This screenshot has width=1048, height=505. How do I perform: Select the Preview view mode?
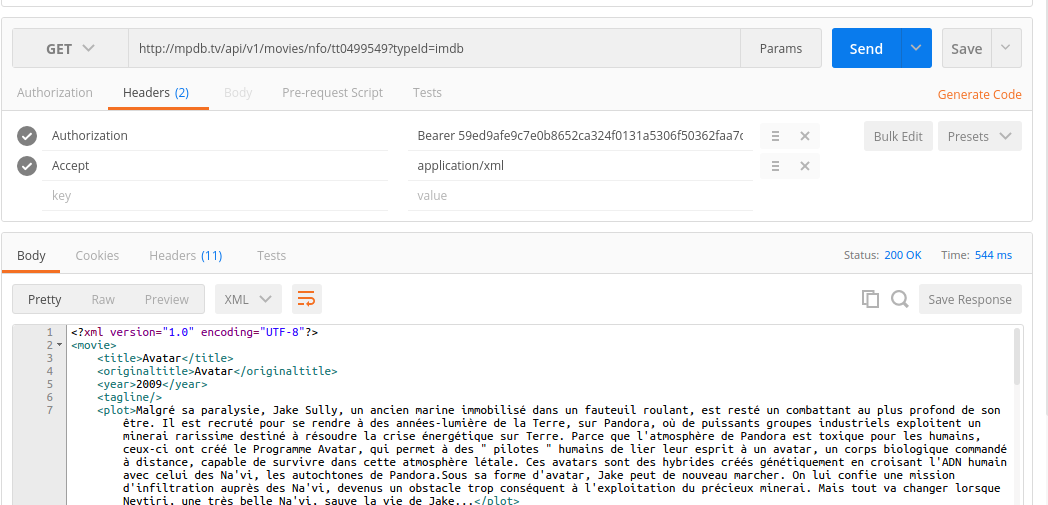tap(167, 299)
